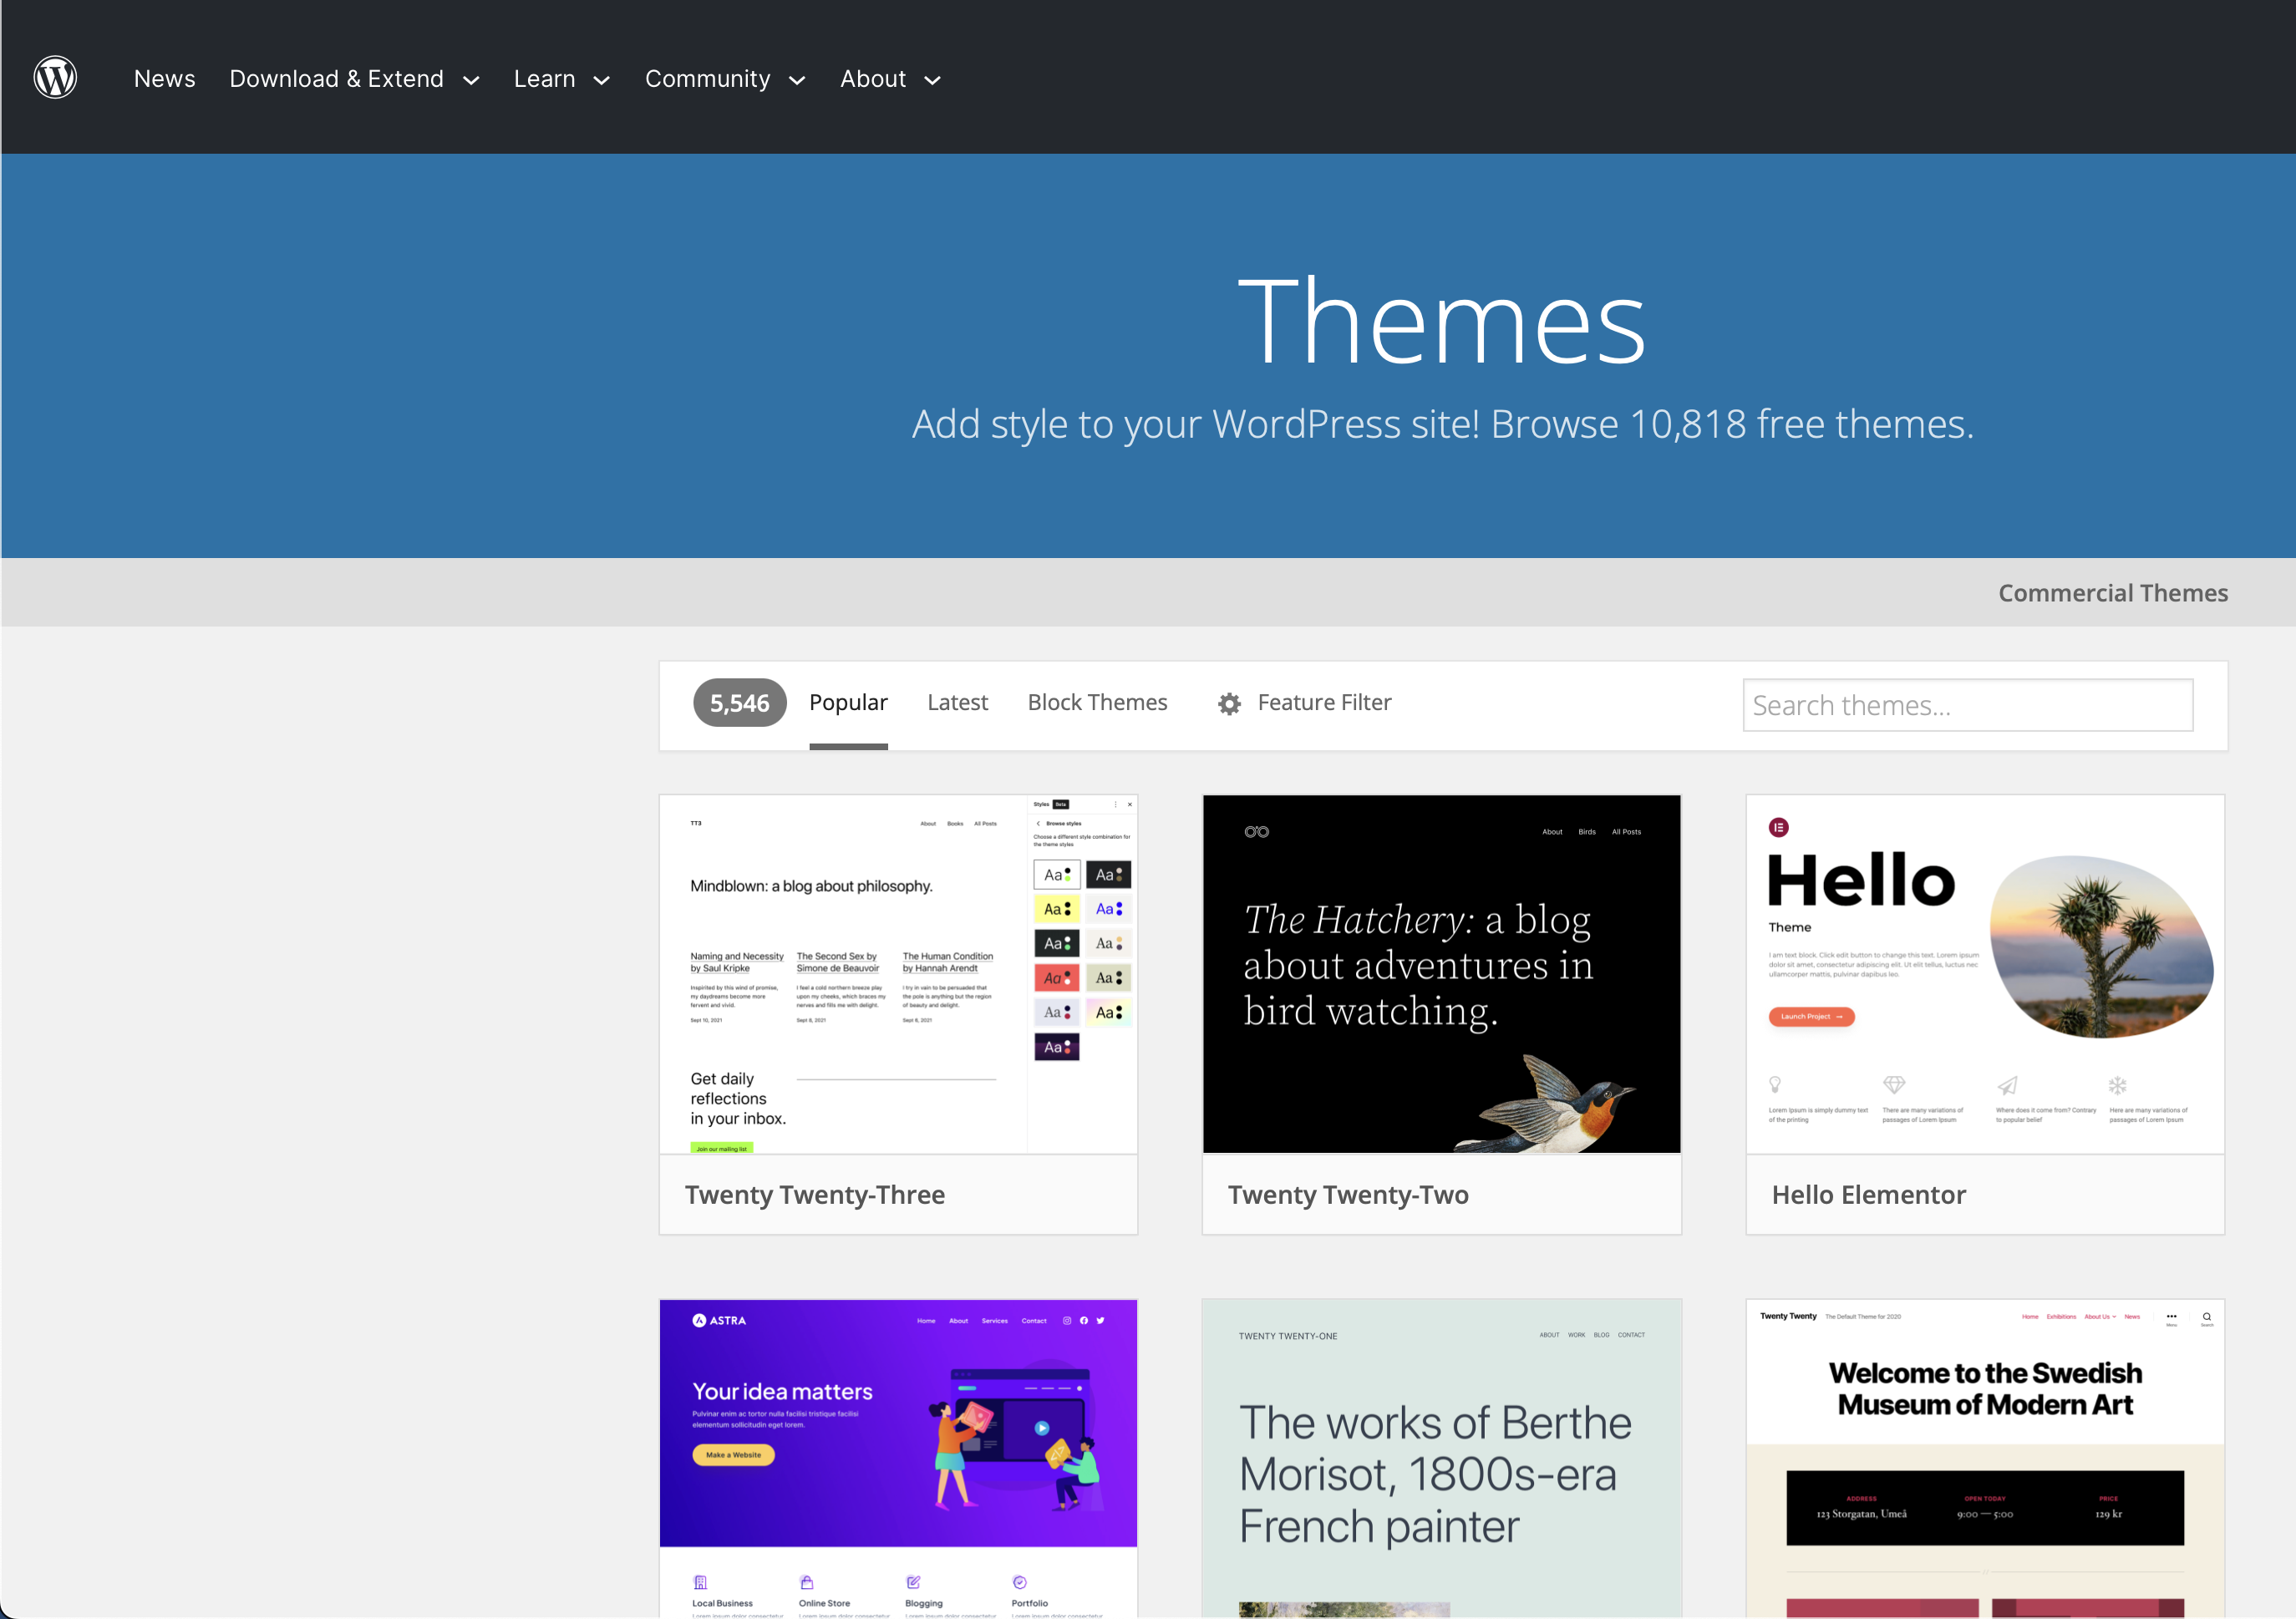This screenshot has height=1619, width=2296.
Task: Open the Astra theme preview
Action: pos(898,1458)
